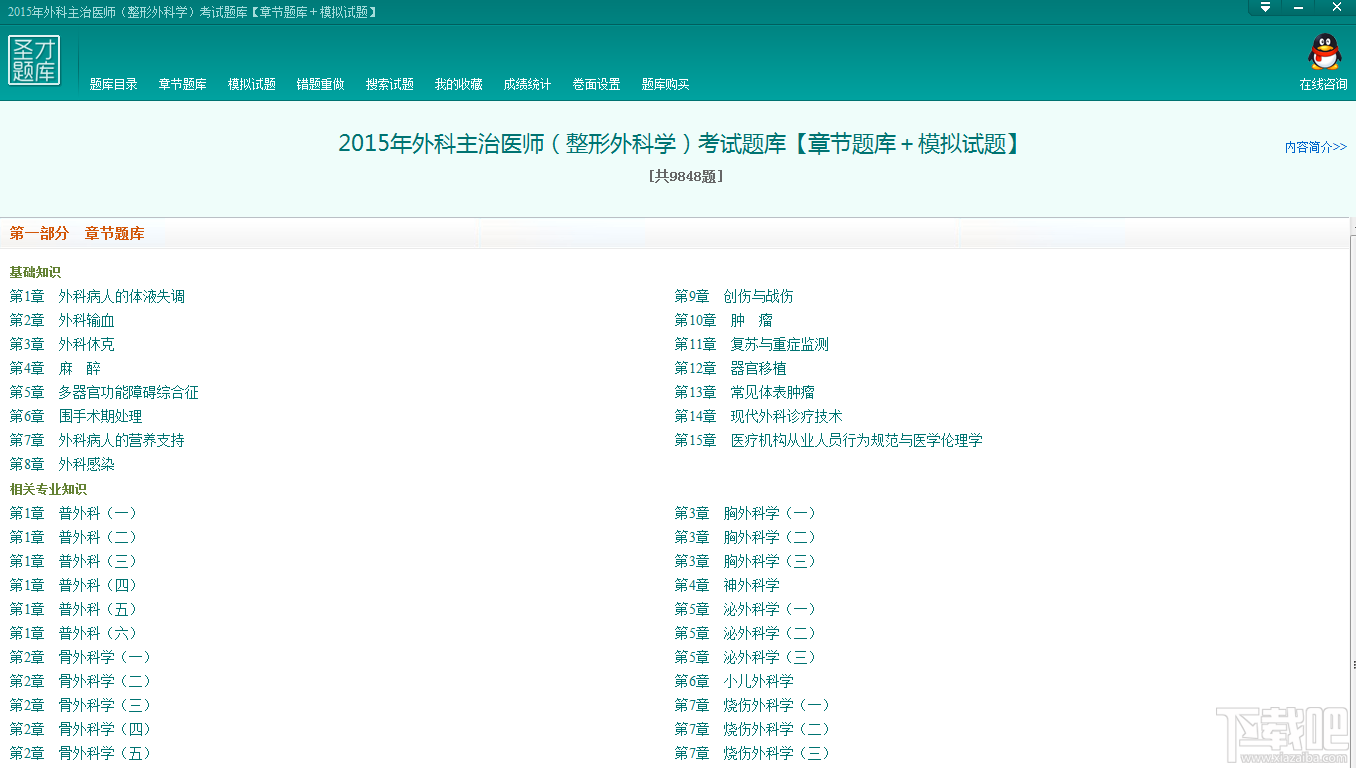Open chapter 13 常见体表肿瘤

click(745, 392)
